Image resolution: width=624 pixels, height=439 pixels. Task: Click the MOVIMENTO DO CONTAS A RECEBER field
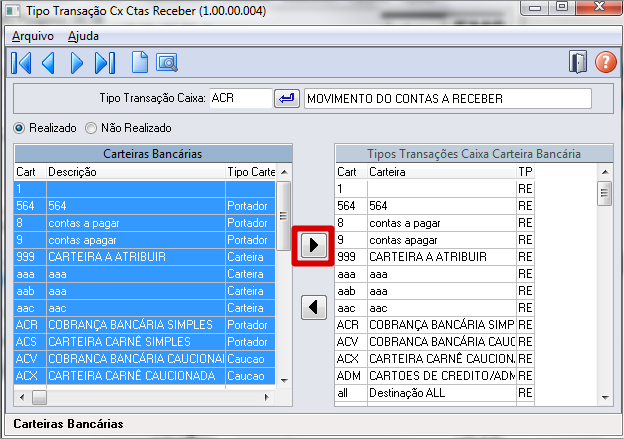448,98
